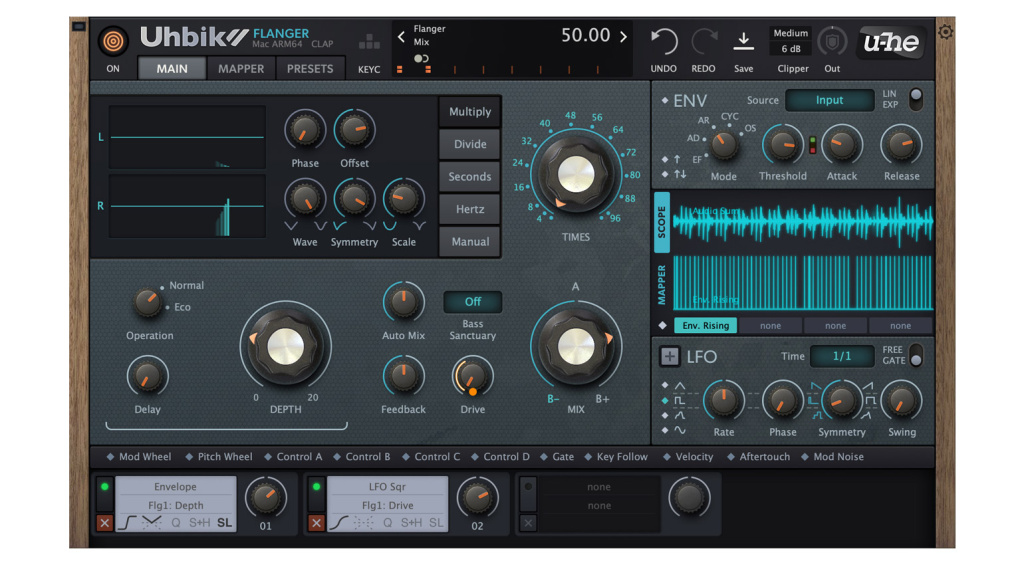Click the KEYC keyboard control icon
Screen dimensions: 1024x565
[x=369, y=43]
